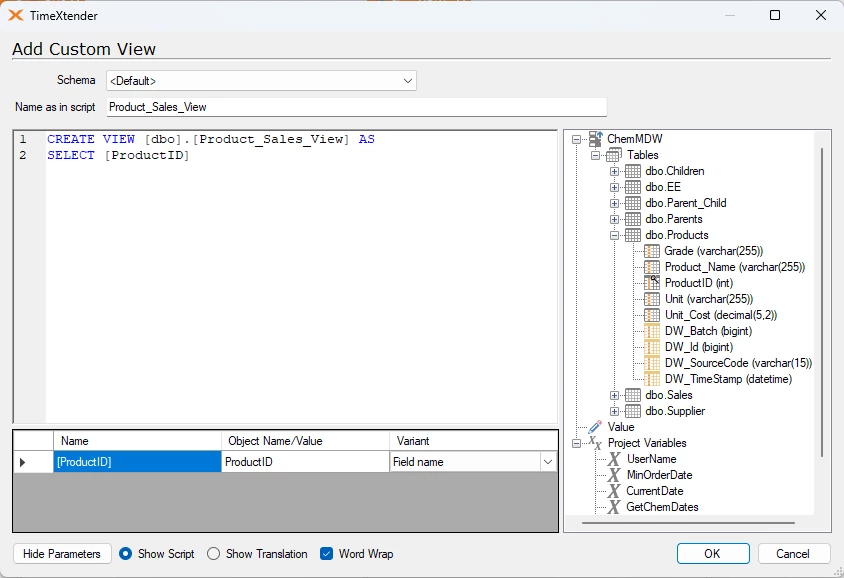Click the dbo.Sales table icon
844x578 pixels.
tap(632, 395)
